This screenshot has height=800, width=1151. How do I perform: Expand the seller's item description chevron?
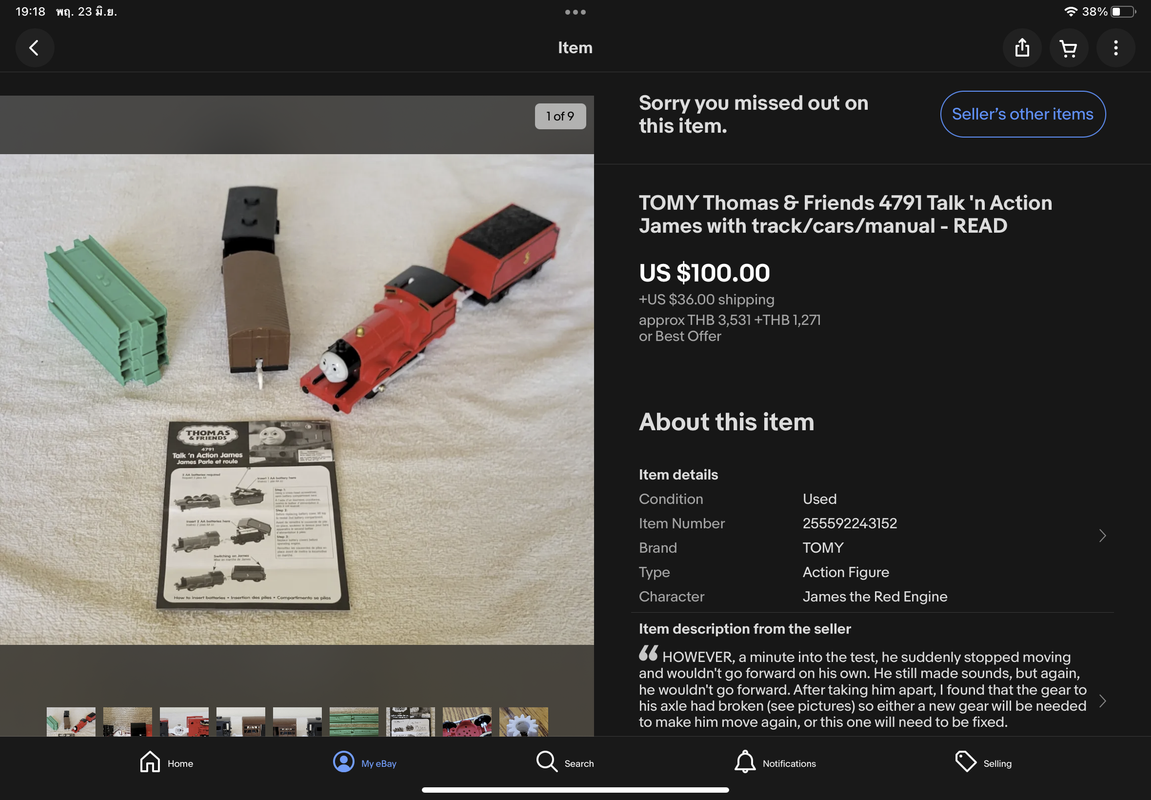tap(1102, 702)
